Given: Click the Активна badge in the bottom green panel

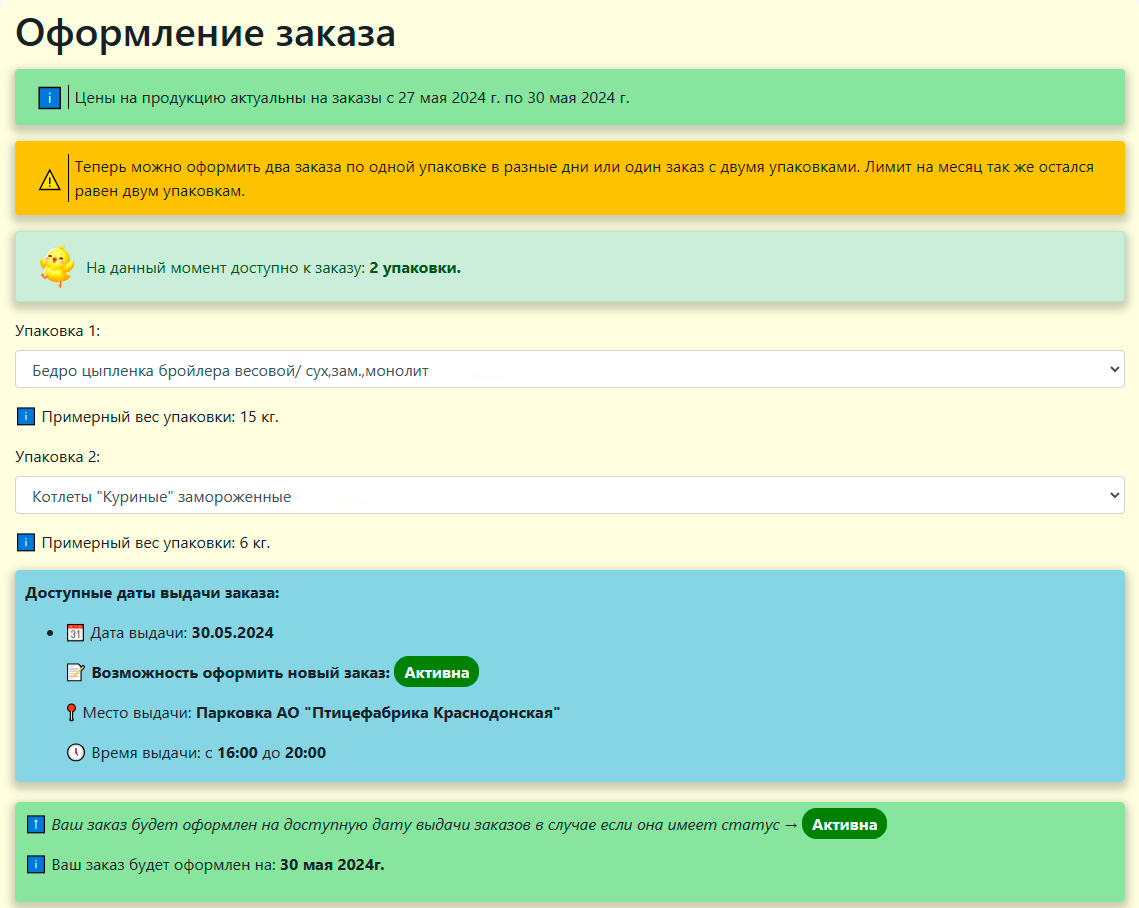Looking at the screenshot, I should (x=844, y=825).
